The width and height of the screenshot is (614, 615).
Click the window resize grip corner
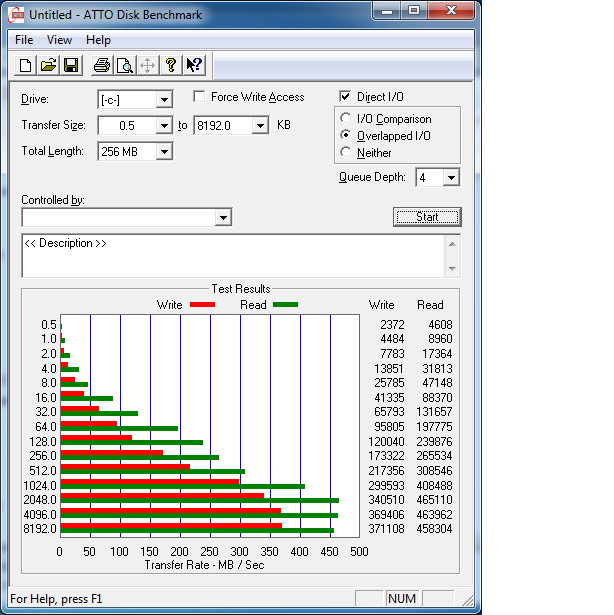[468, 600]
